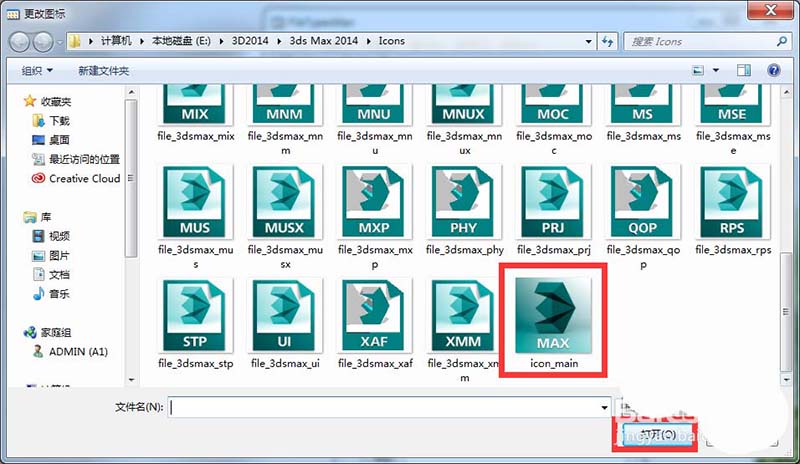
Task: Close the 更改图标 dialog
Action: click(770, 10)
